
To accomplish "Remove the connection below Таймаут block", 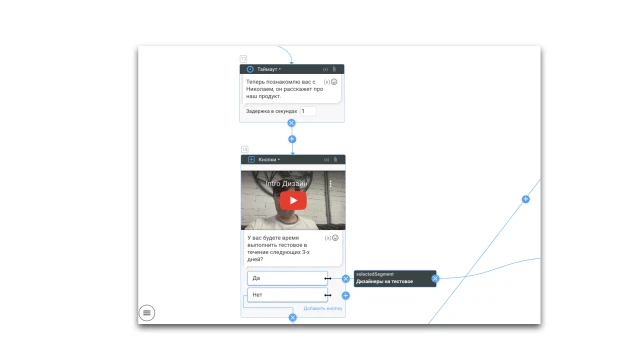I will coord(291,123).
